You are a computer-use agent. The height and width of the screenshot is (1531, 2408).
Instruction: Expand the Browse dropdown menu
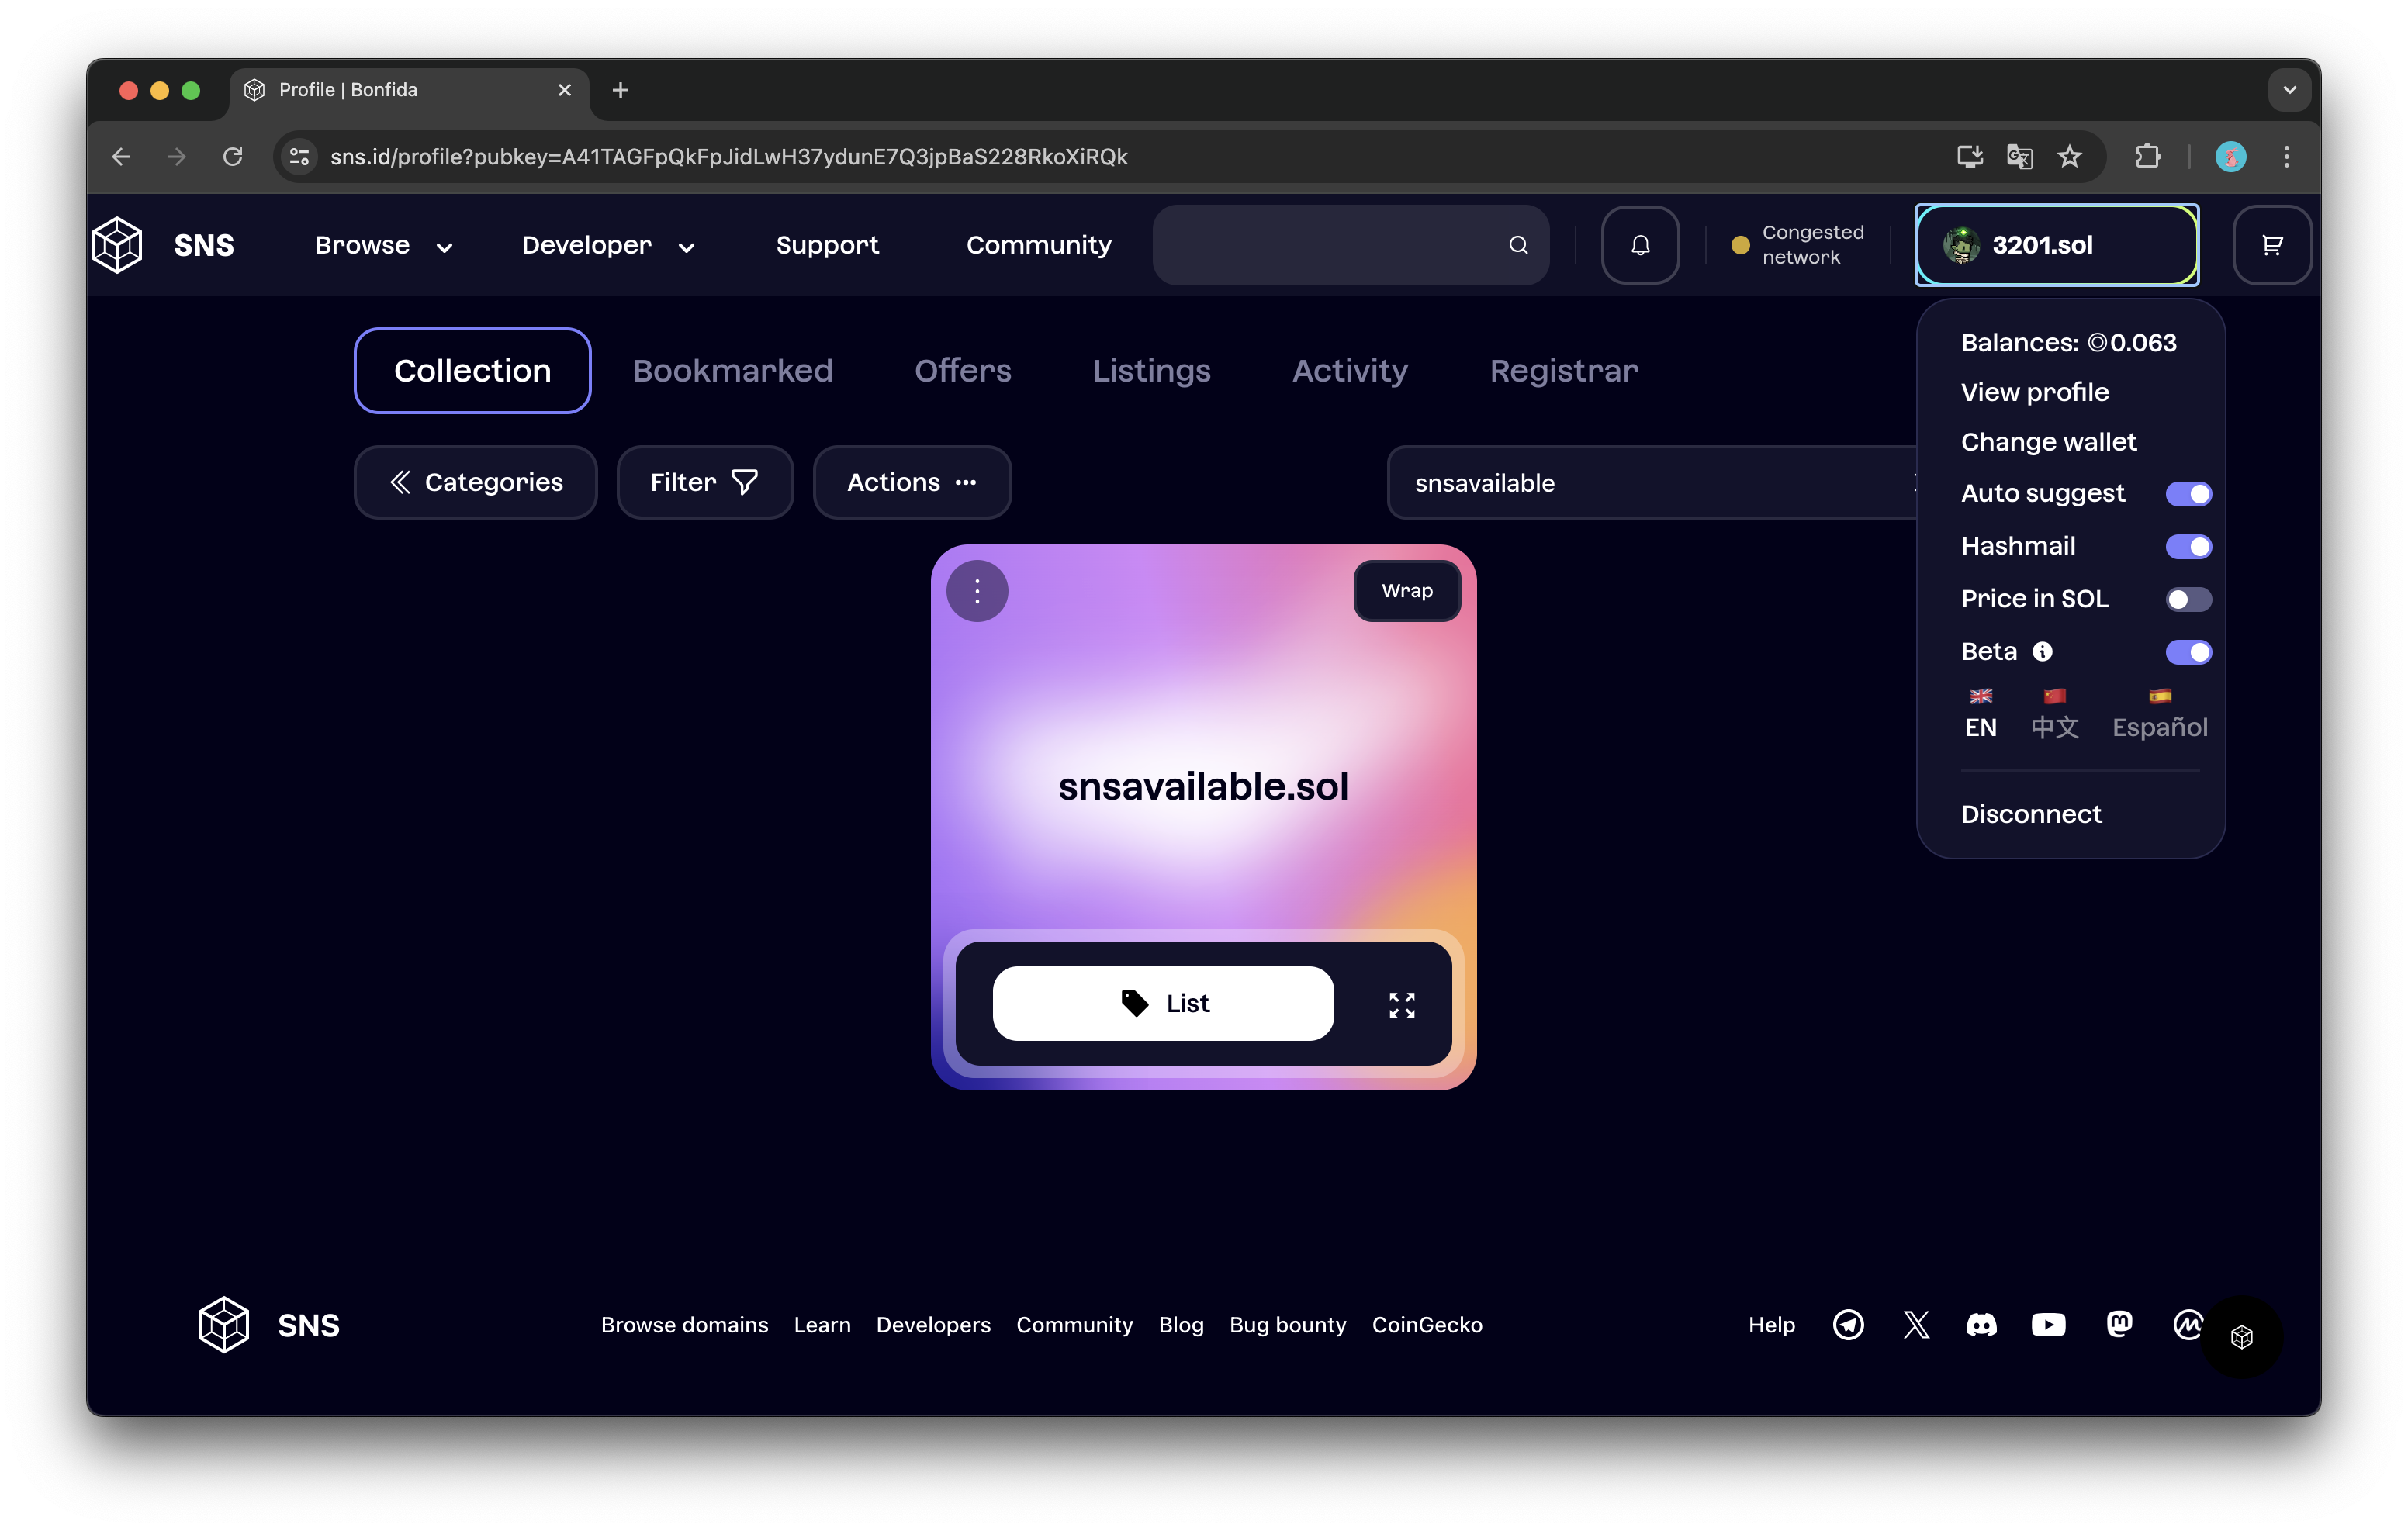click(x=383, y=246)
